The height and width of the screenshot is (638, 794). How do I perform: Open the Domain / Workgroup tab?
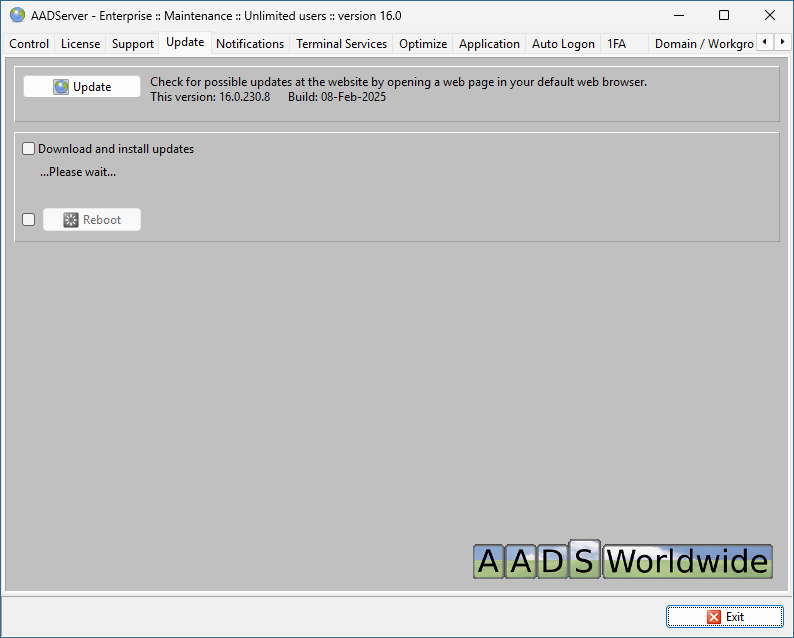[703, 44]
